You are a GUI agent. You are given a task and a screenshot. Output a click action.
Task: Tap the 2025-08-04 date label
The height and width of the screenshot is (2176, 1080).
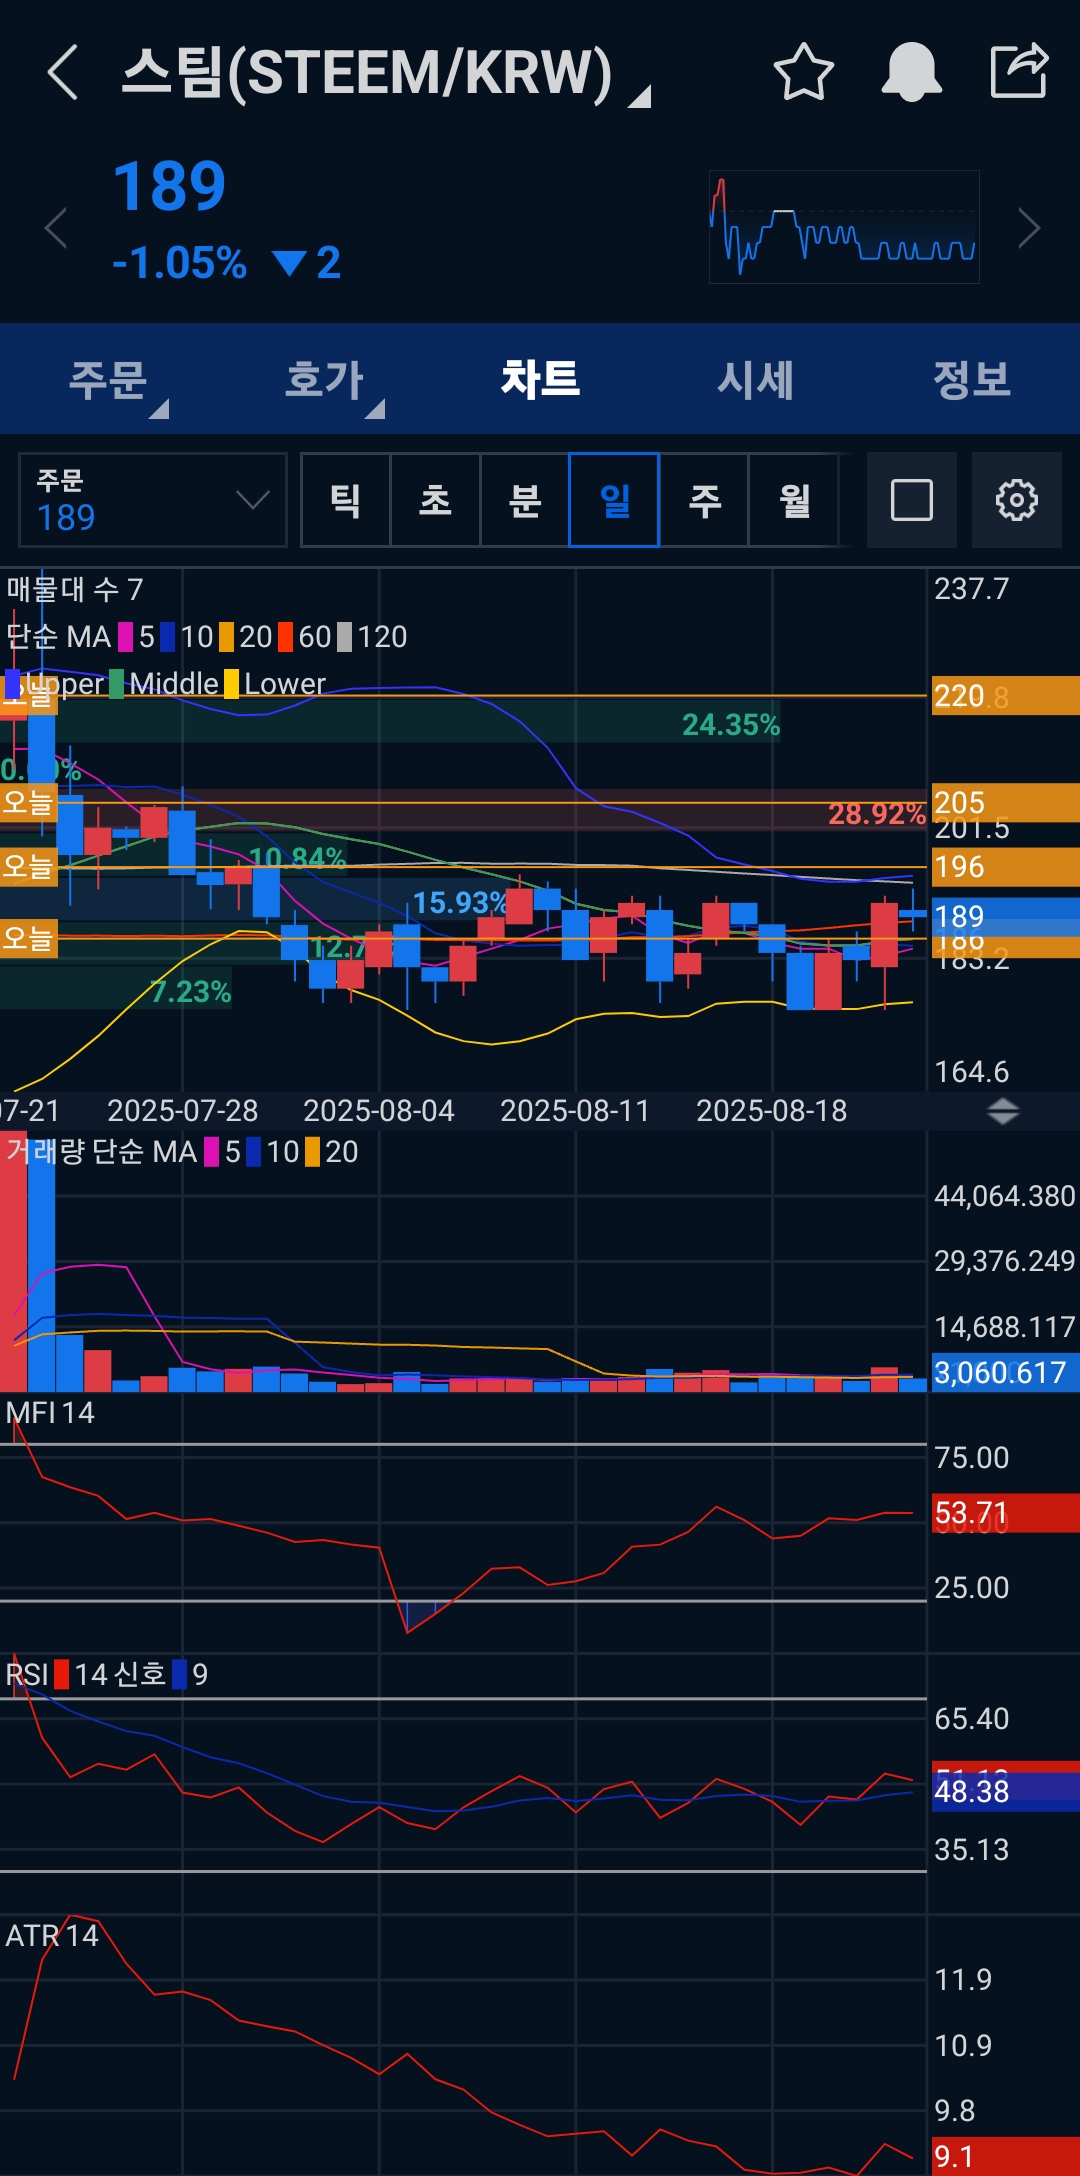pyautogui.click(x=379, y=1111)
